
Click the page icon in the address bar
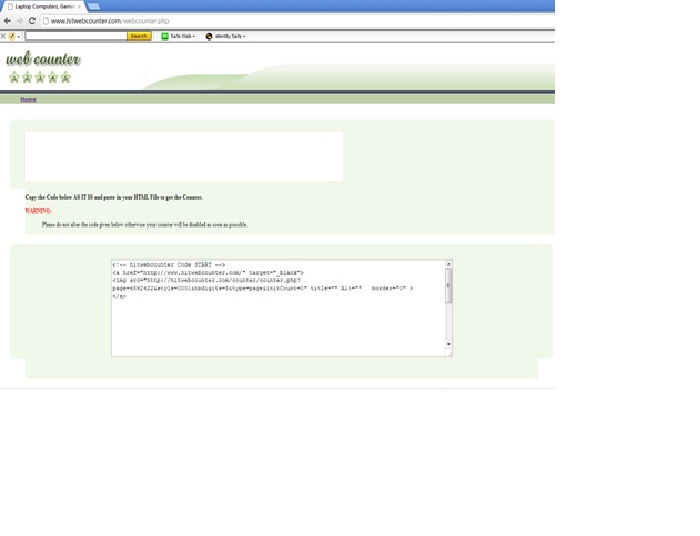pos(46,21)
